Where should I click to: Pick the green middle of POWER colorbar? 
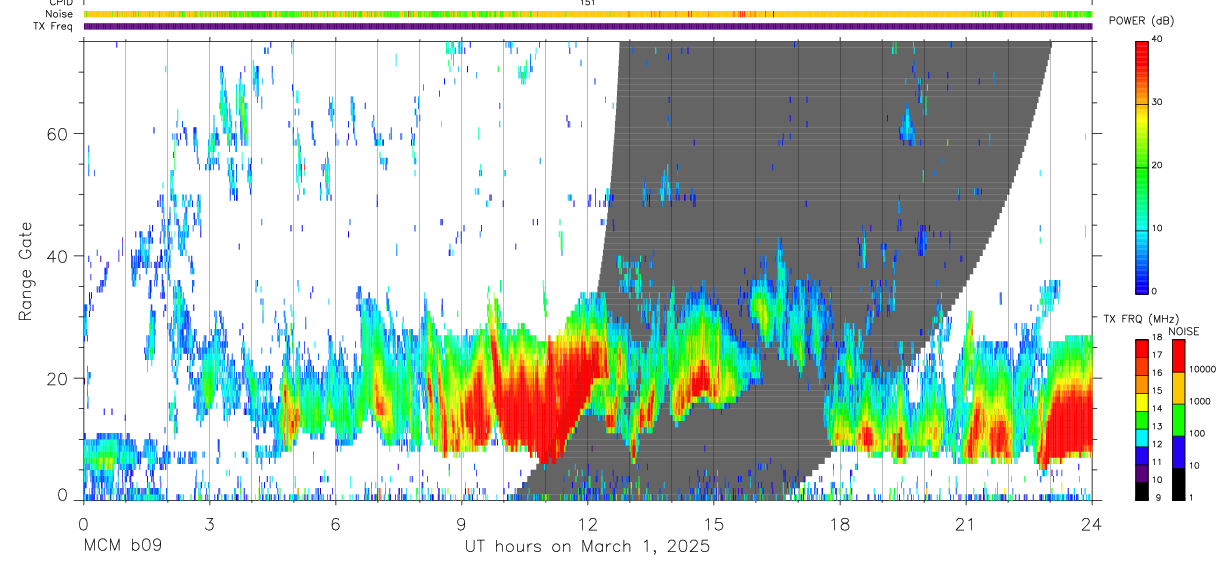1141,166
